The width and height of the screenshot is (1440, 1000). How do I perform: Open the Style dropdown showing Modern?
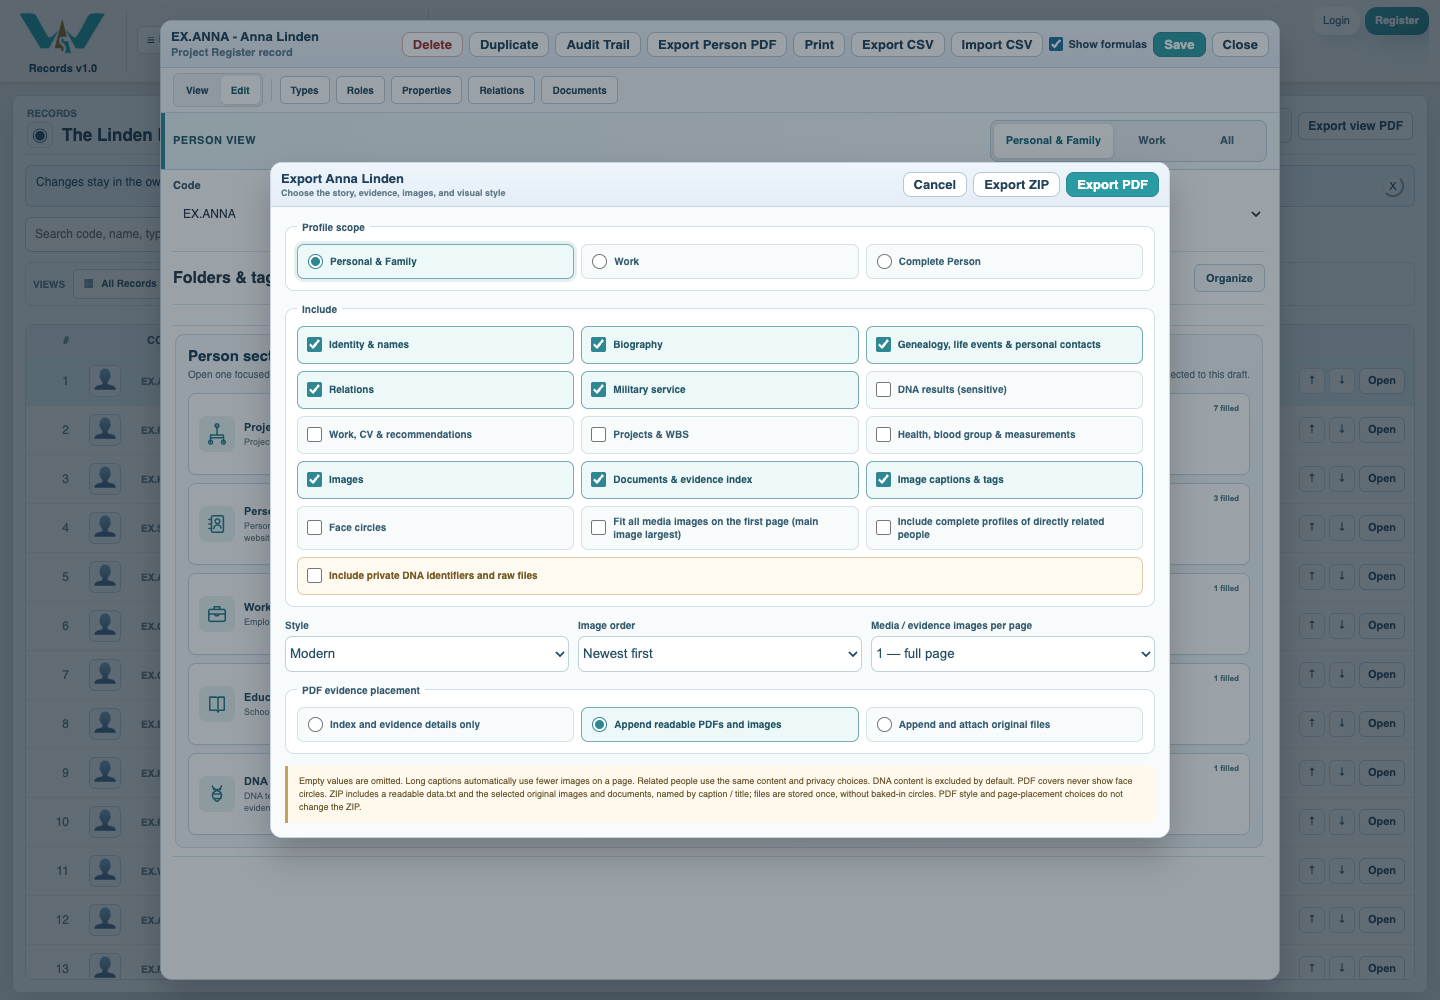[x=427, y=654]
